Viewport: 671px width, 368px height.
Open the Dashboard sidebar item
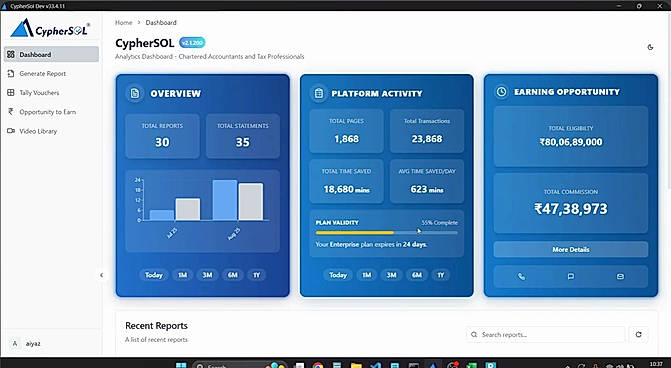click(x=51, y=54)
